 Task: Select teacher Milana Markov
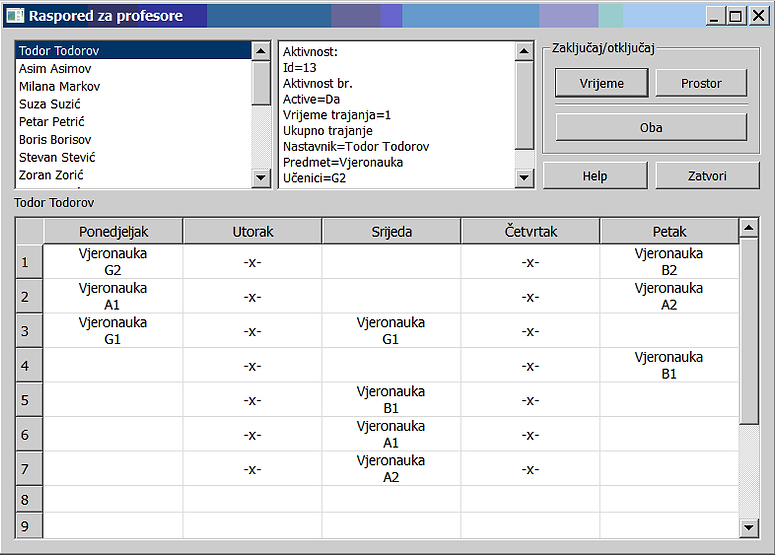pos(134,86)
